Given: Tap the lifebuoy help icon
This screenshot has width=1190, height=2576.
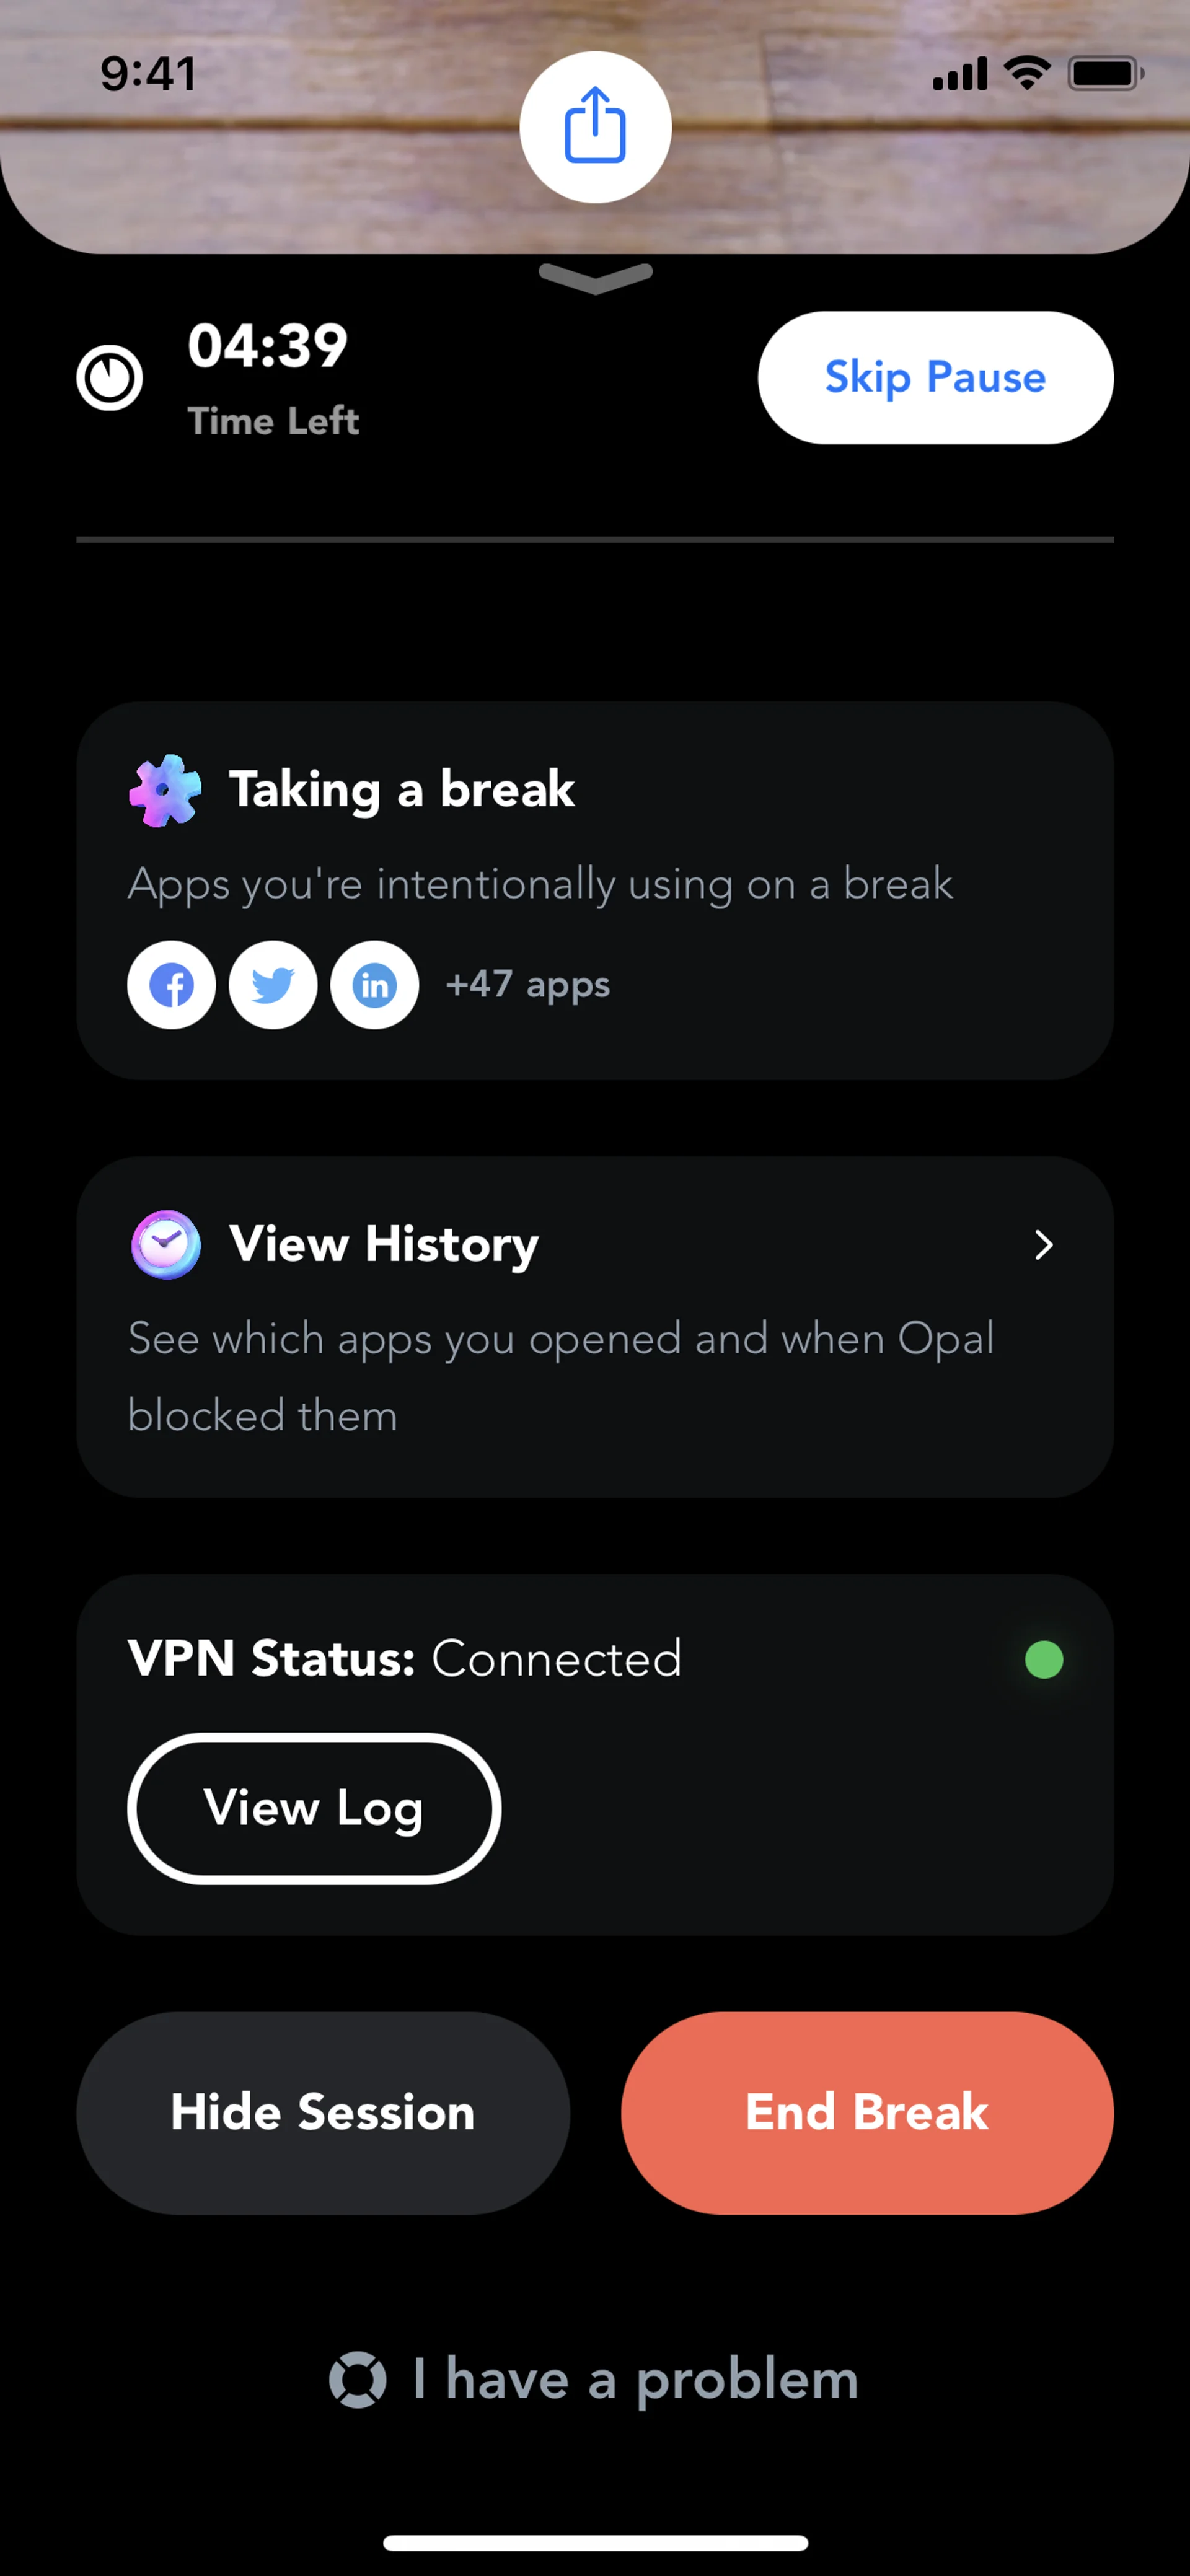Looking at the screenshot, I should (358, 2379).
